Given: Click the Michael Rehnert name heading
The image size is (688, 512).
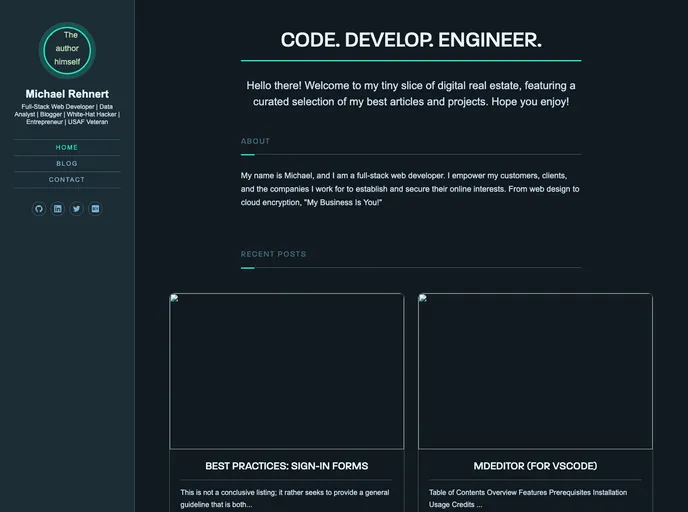Looking at the screenshot, I should [67, 94].
